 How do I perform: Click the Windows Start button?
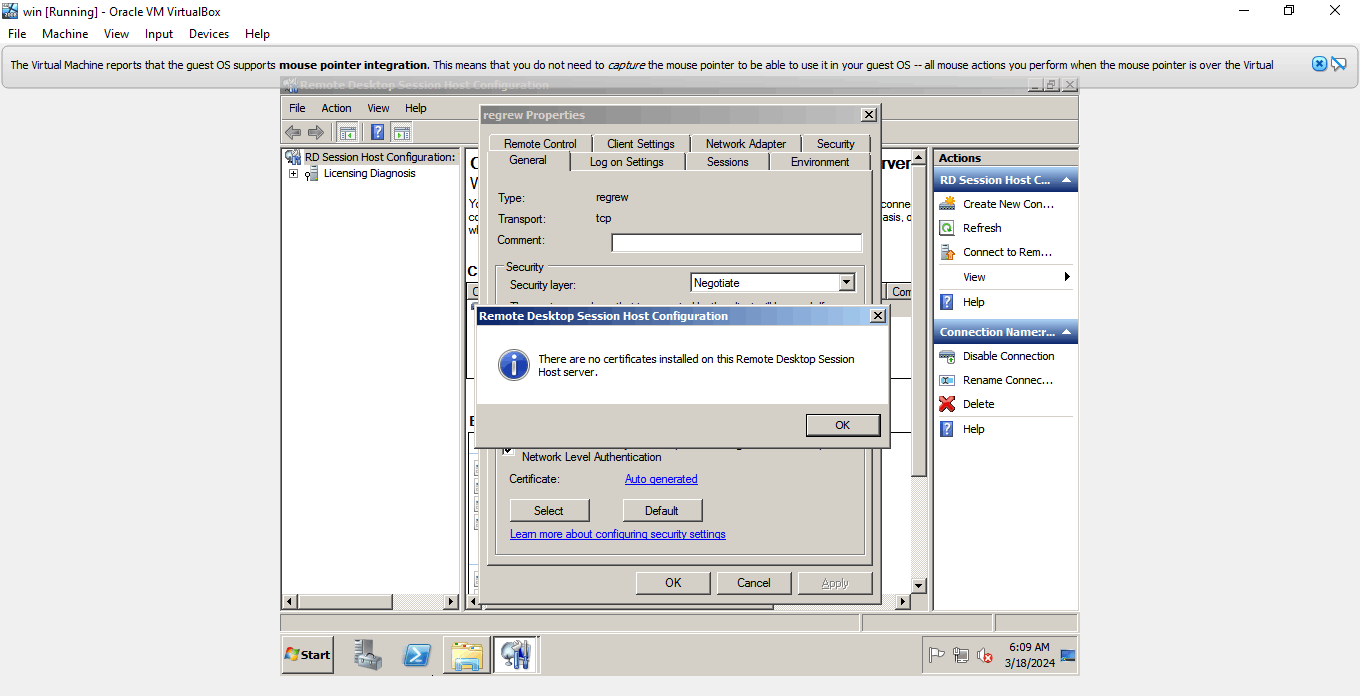[308, 655]
